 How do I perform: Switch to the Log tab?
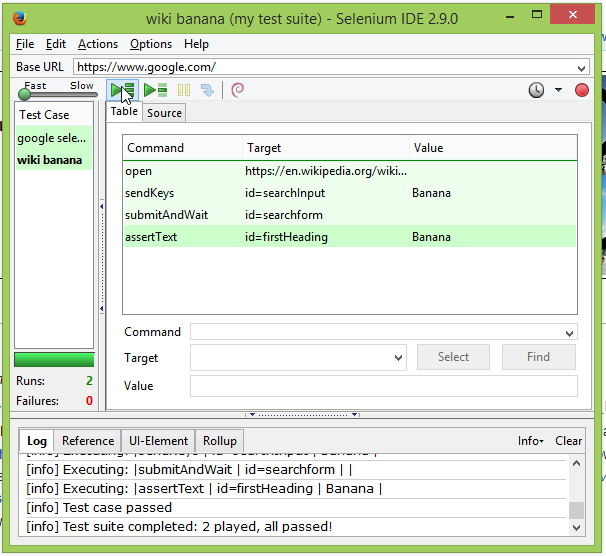(37, 441)
